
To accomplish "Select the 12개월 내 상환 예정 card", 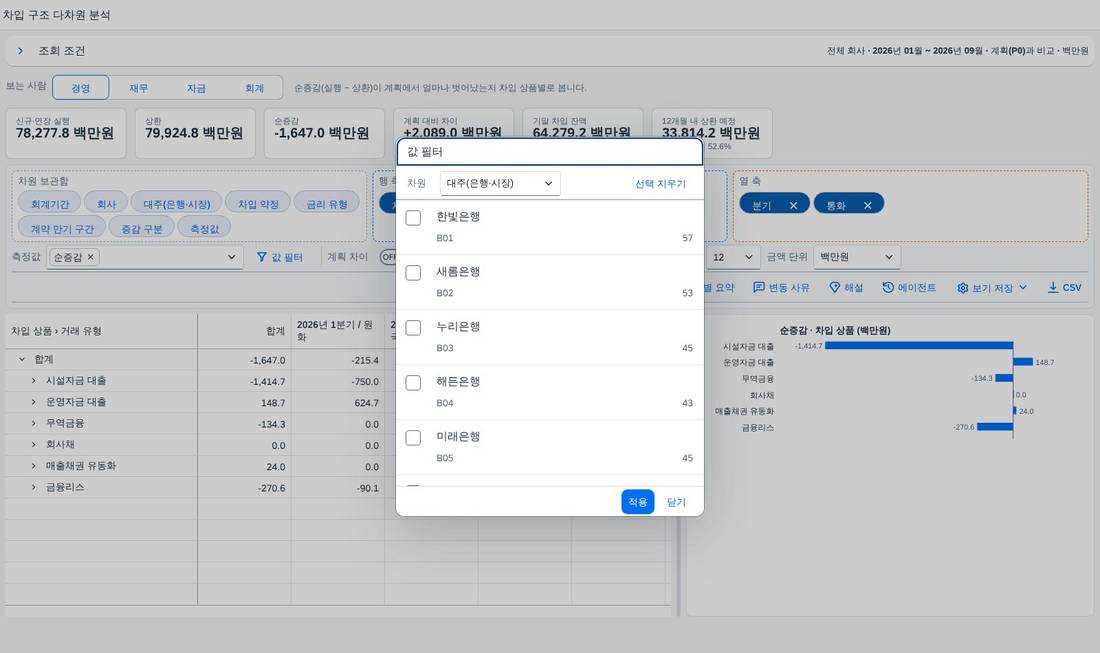I will [x=712, y=133].
